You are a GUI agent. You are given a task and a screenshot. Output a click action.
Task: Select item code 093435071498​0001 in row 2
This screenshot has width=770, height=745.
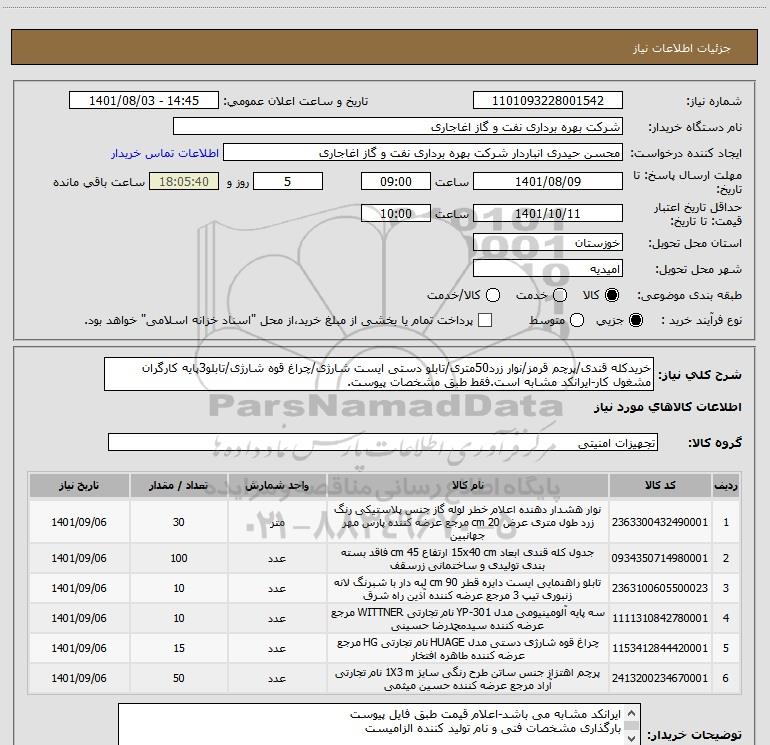pos(660,558)
